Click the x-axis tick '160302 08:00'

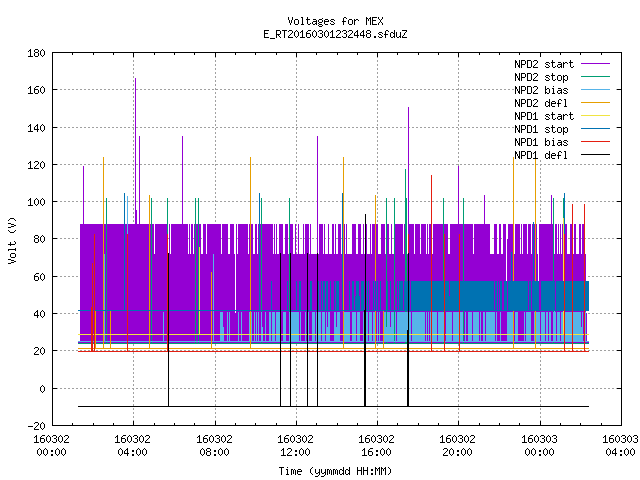pyautogui.click(x=214, y=445)
